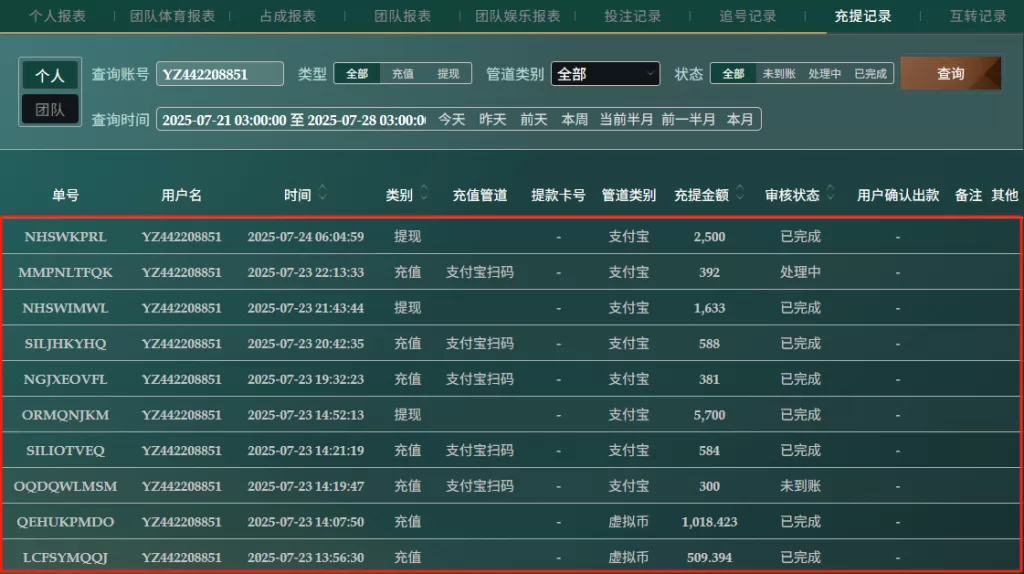
Task: Click the 单号 column header
Action: point(65,195)
